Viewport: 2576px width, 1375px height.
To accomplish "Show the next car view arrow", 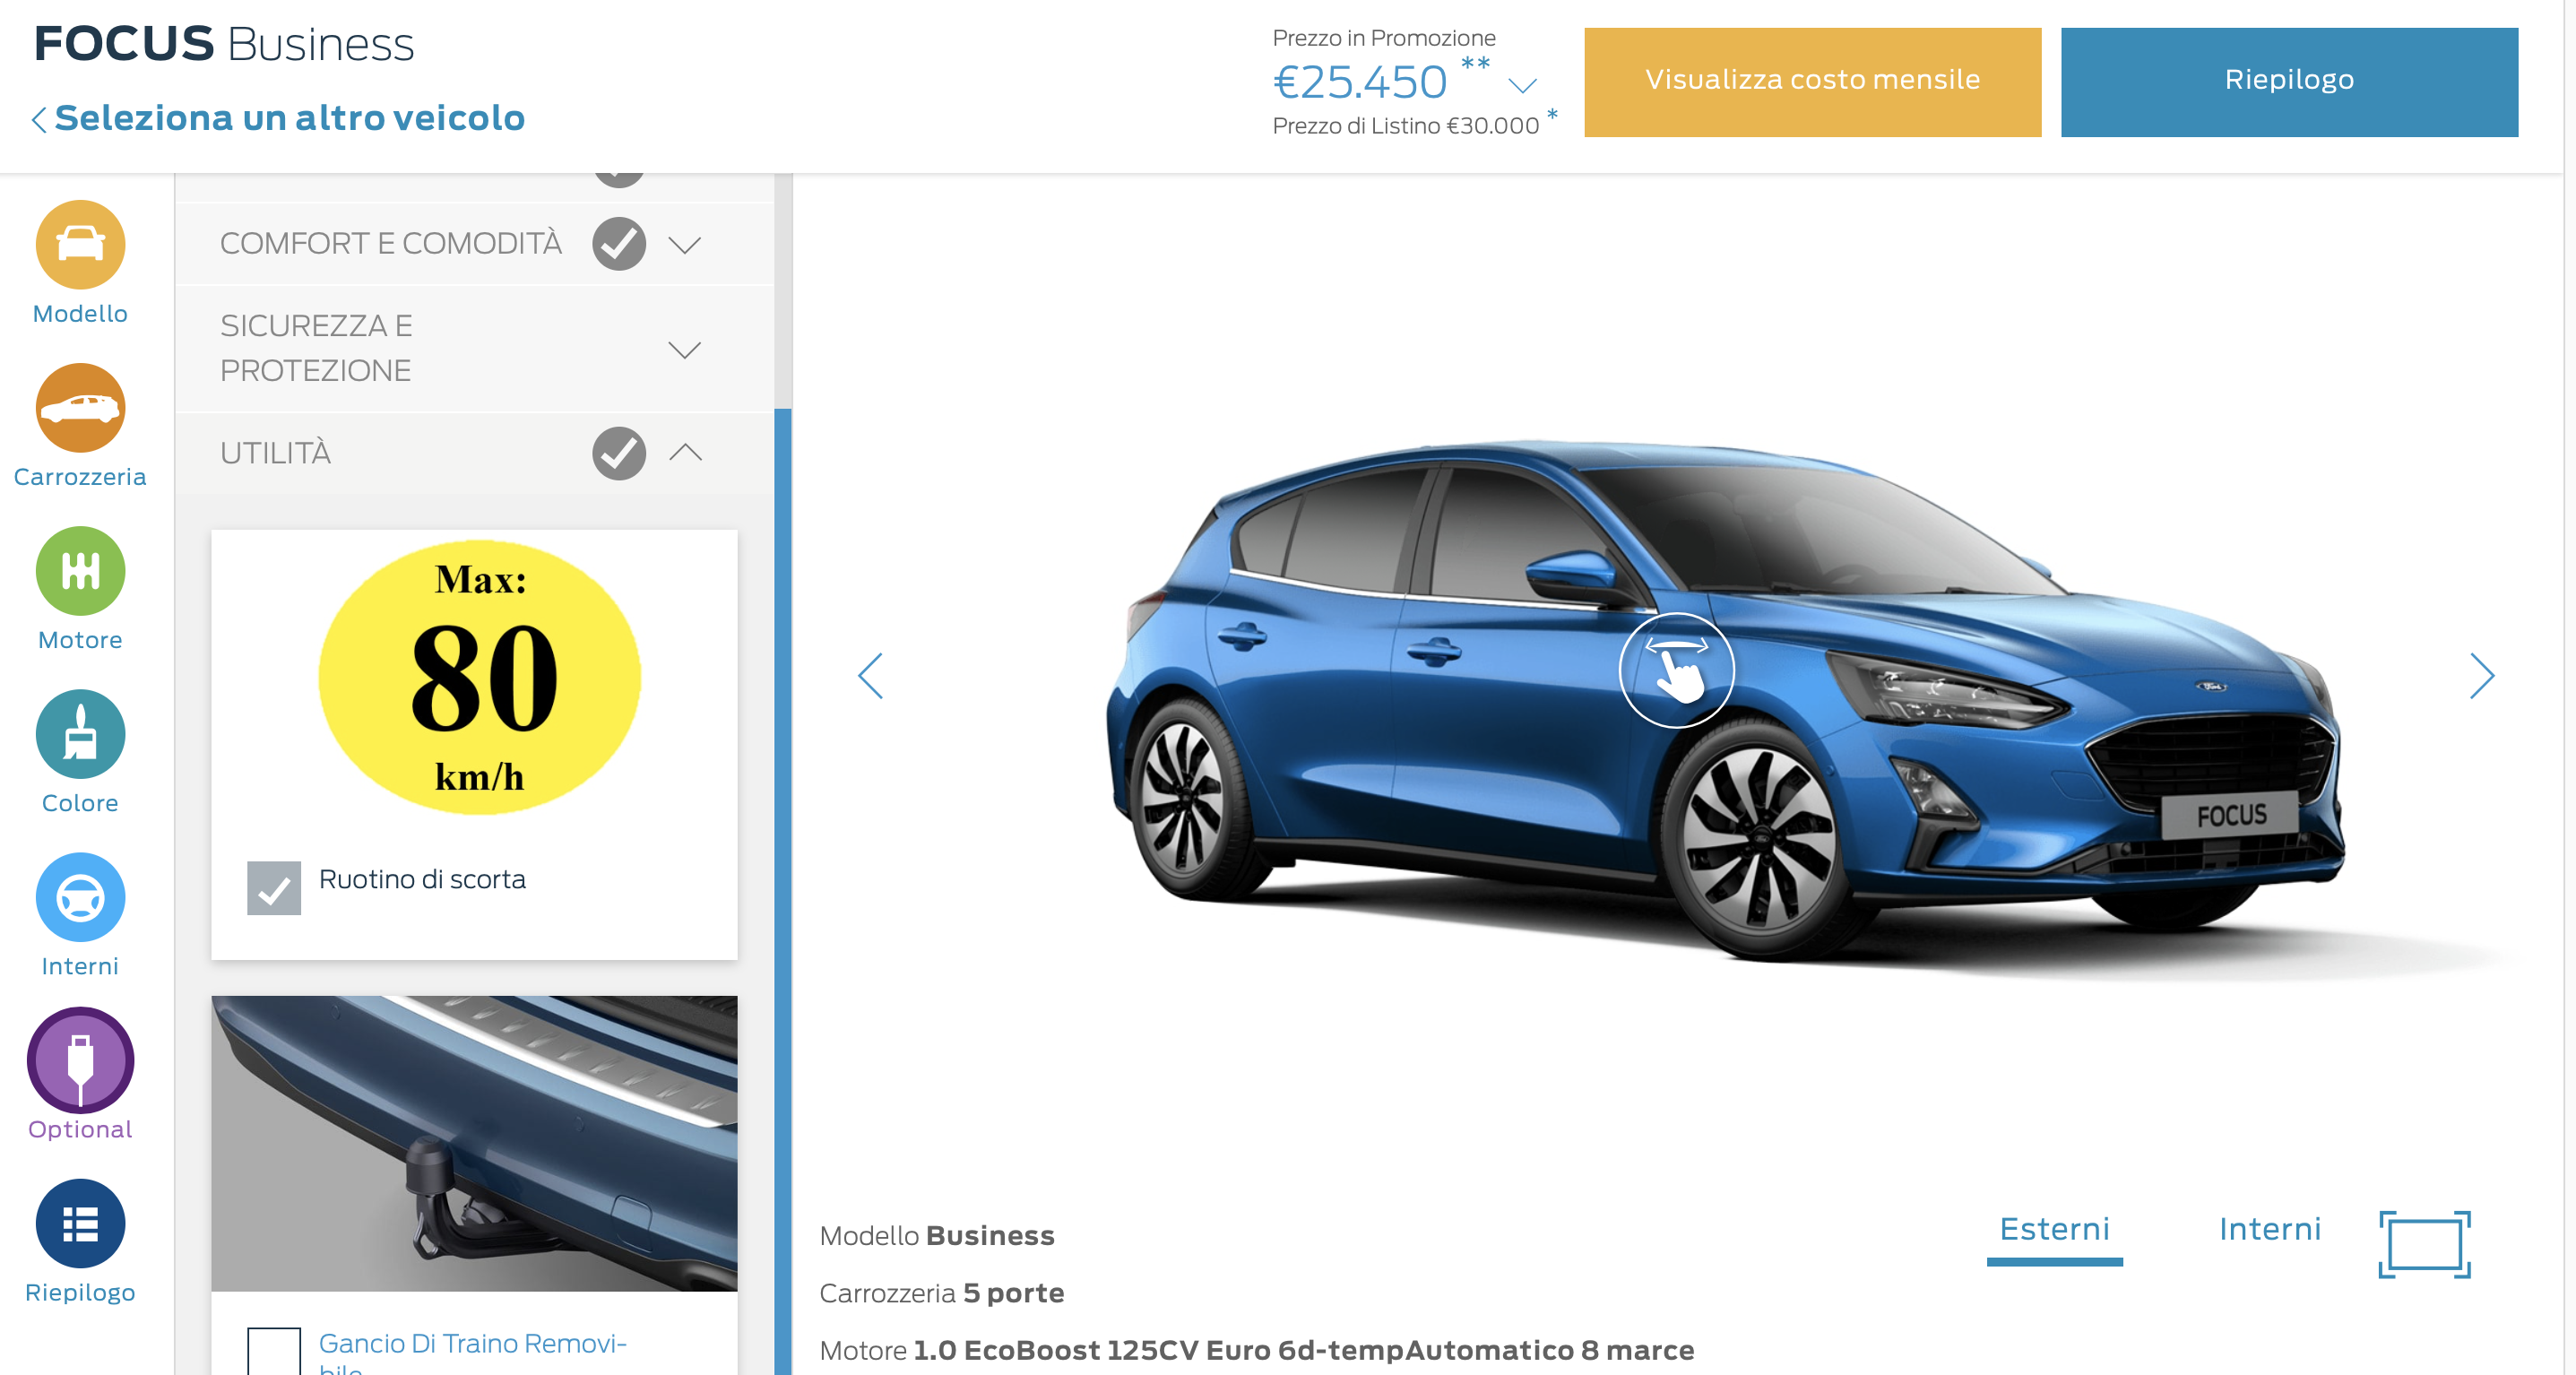I will (2481, 676).
